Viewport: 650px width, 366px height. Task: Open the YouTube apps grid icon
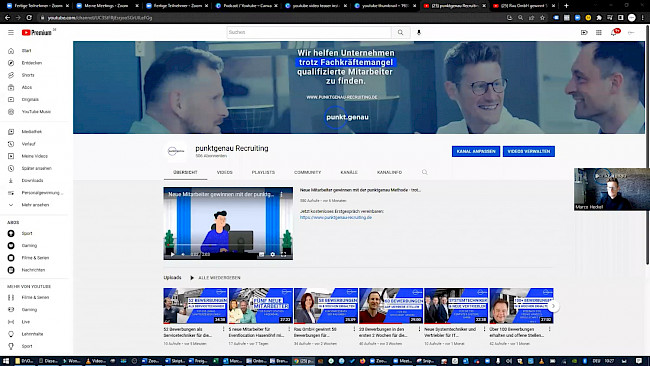click(x=599, y=32)
